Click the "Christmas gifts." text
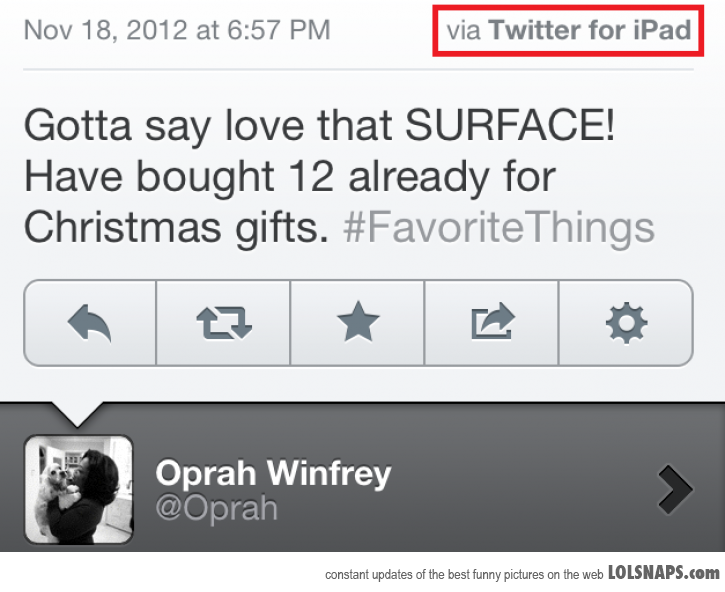 [x=177, y=227]
